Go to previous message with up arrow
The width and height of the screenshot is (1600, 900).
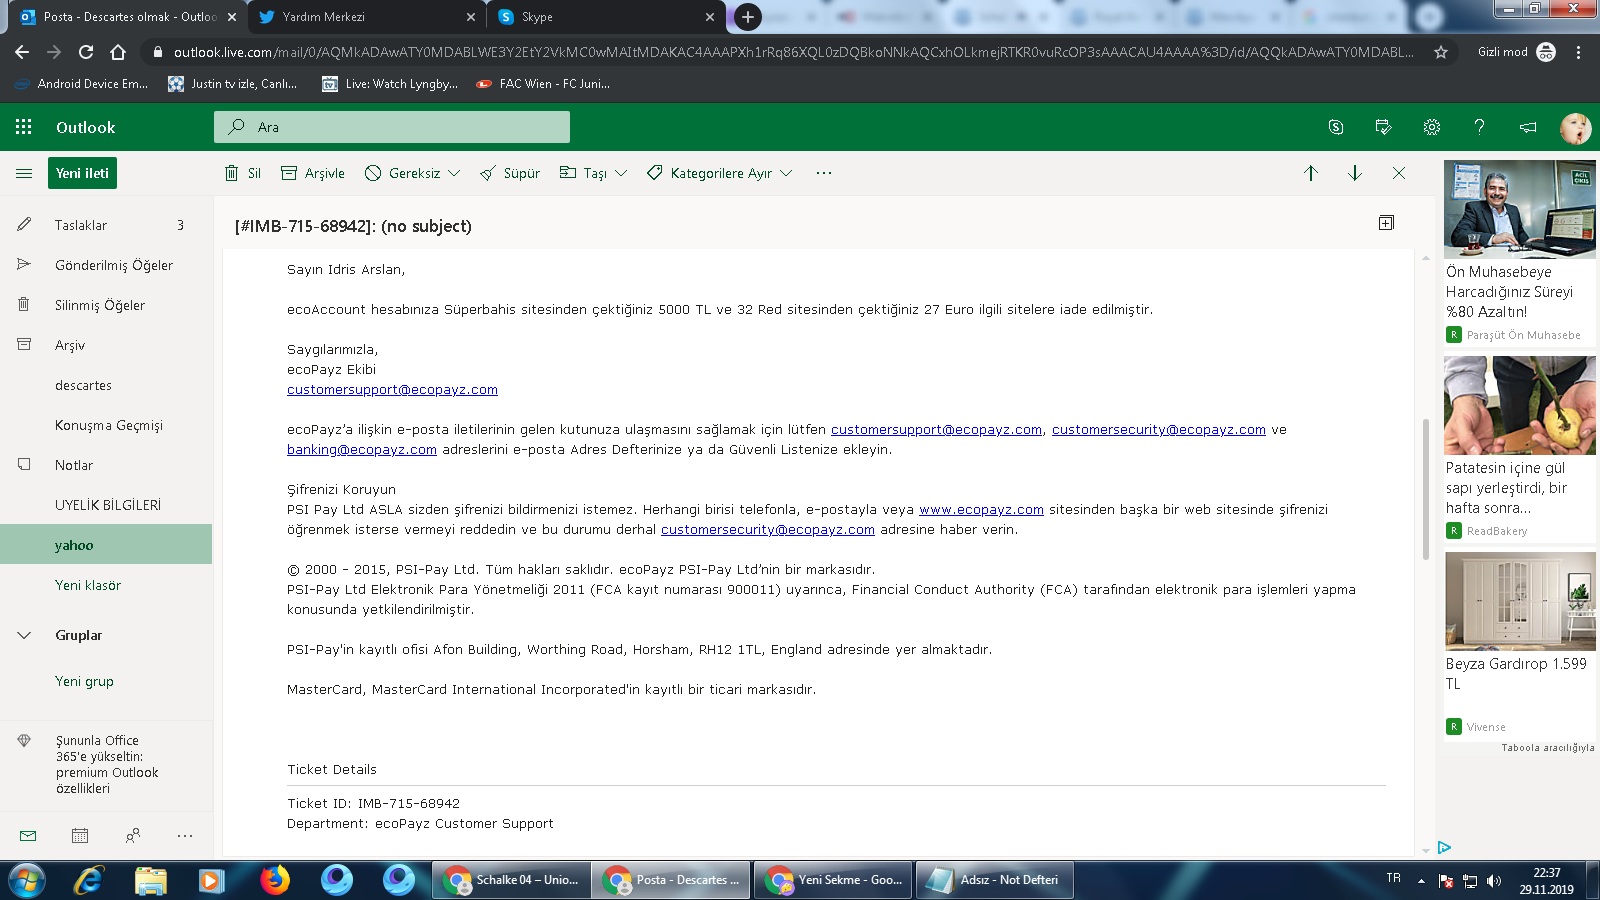point(1310,173)
